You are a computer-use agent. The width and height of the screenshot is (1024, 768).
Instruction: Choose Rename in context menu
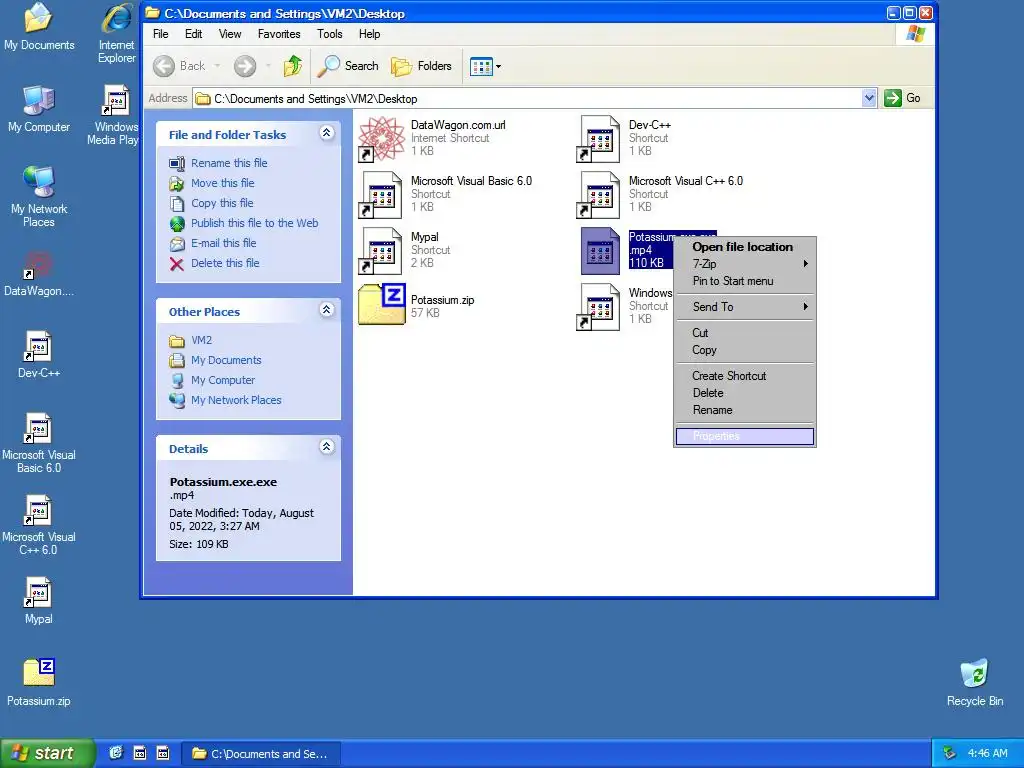click(x=744, y=410)
